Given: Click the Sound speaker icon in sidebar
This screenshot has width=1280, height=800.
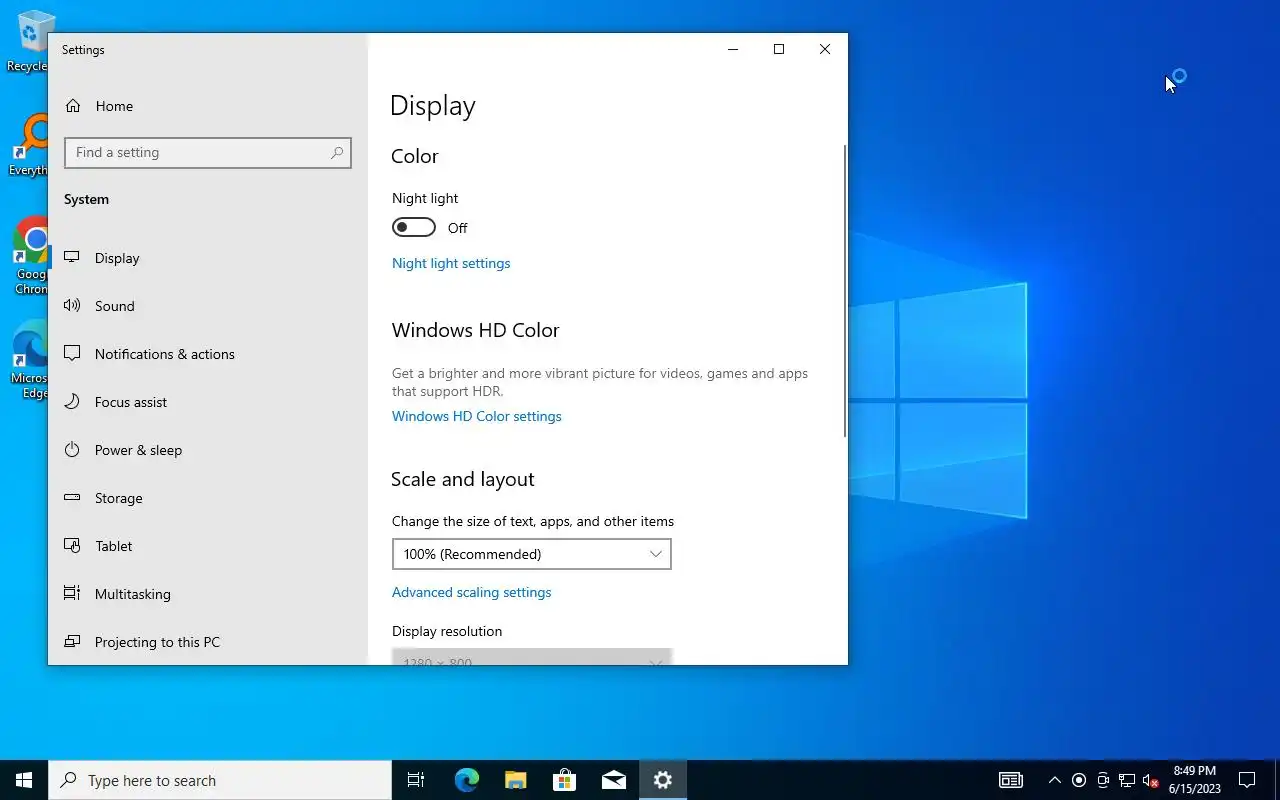Looking at the screenshot, I should click(72, 305).
